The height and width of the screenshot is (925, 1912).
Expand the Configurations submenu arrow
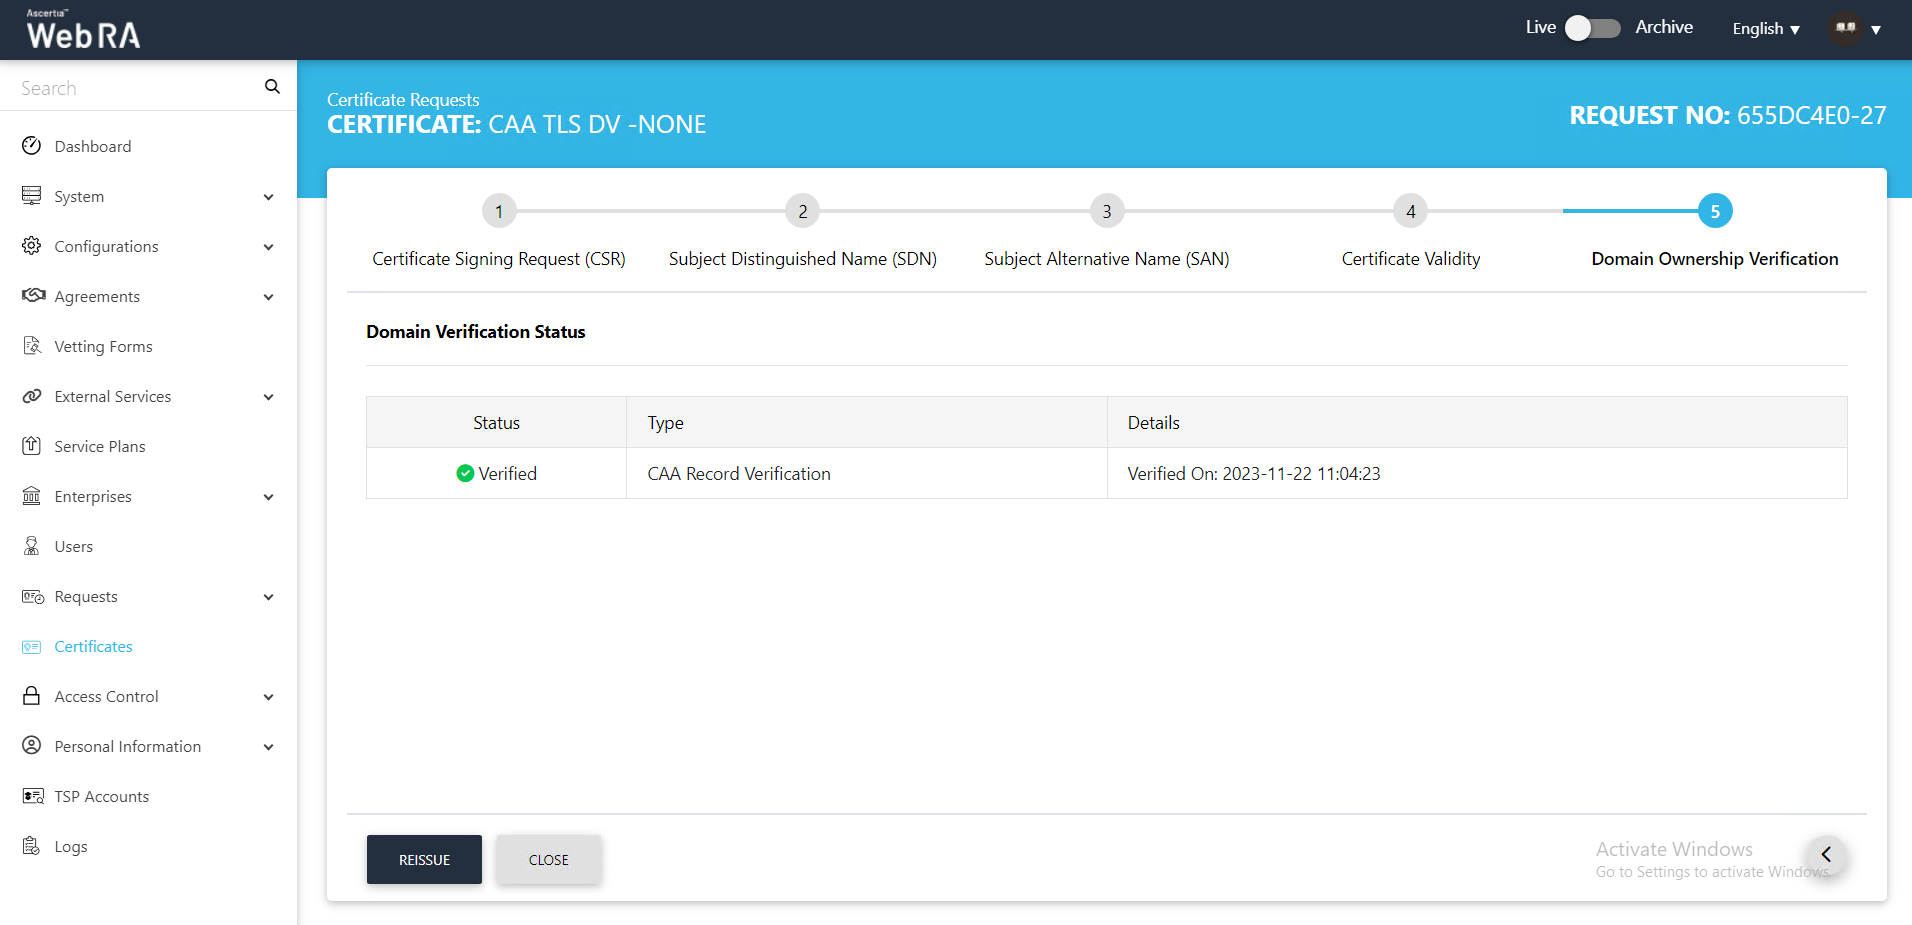pyautogui.click(x=268, y=247)
